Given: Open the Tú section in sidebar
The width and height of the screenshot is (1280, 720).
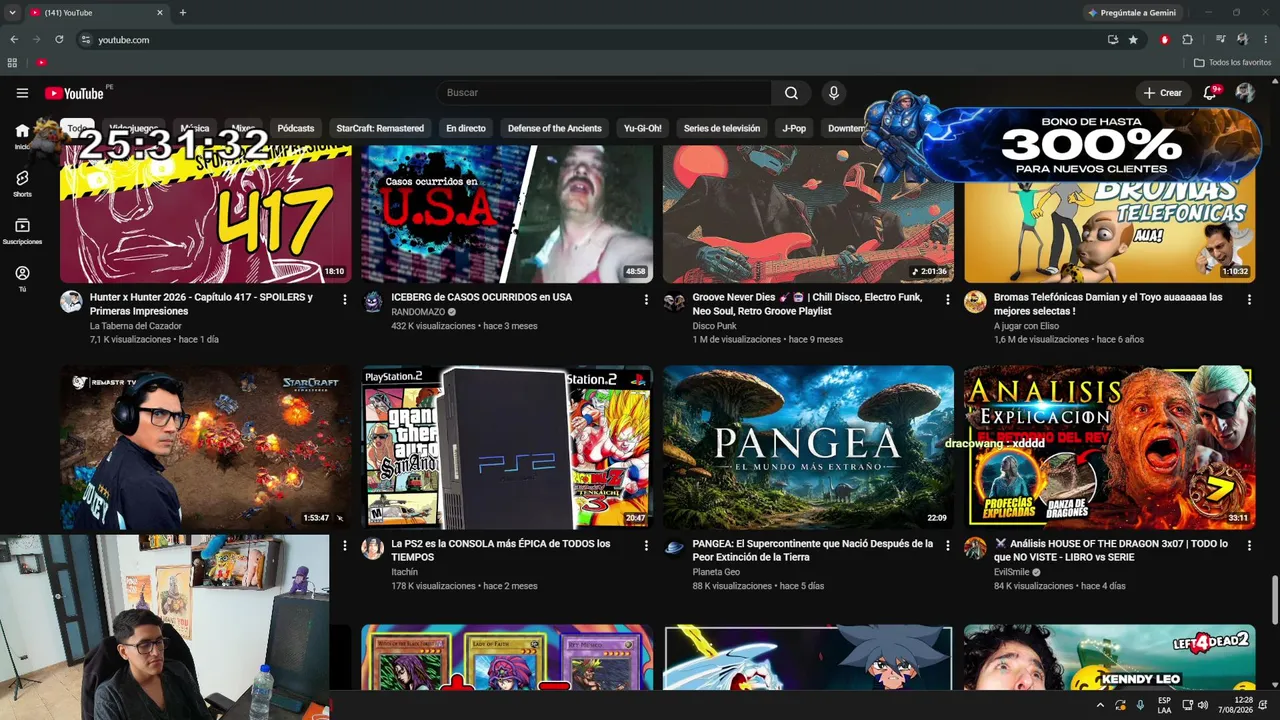Looking at the screenshot, I should pyautogui.click(x=22, y=279).
